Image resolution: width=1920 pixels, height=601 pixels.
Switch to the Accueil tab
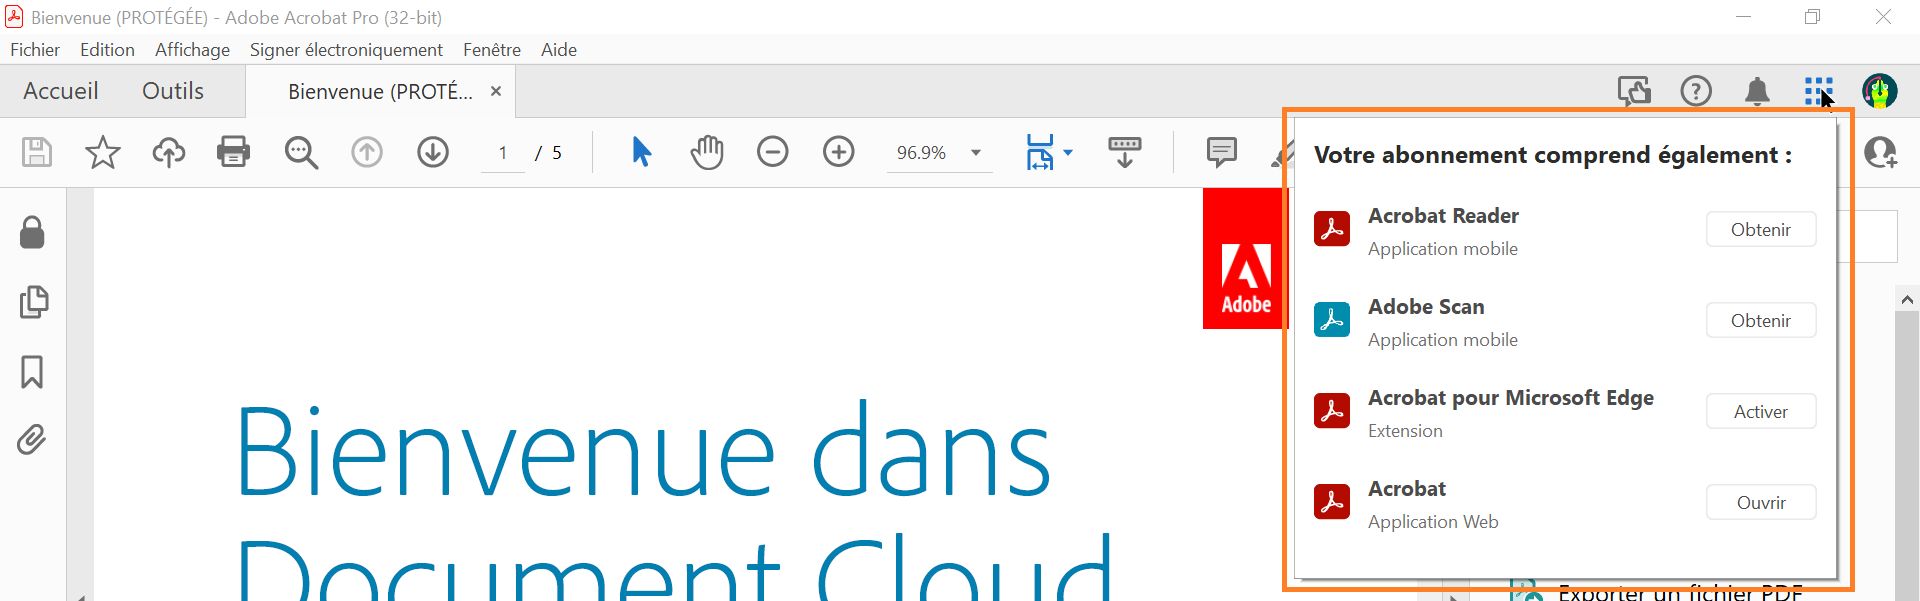61,91
